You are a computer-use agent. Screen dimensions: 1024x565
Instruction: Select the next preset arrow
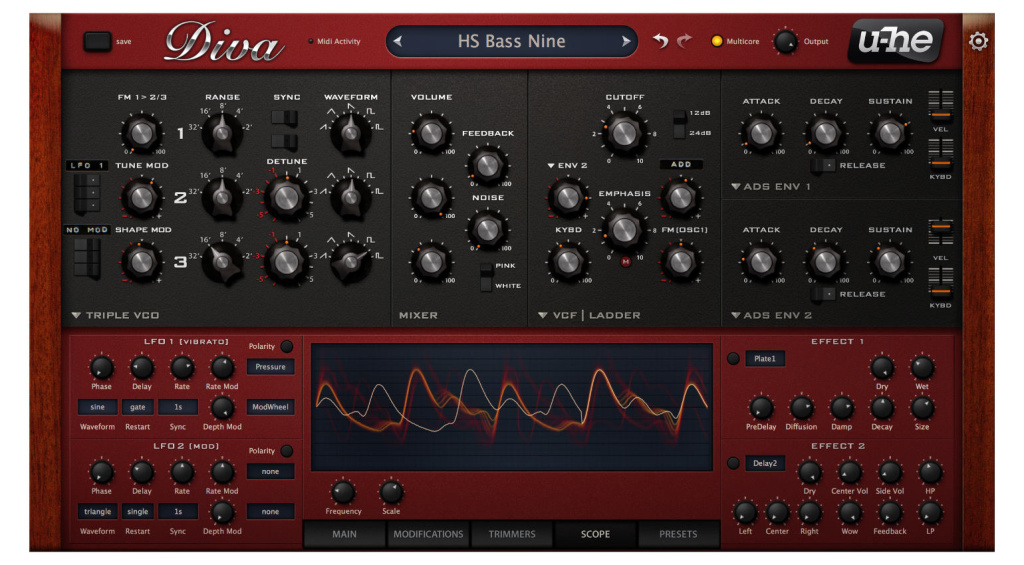(626, 41)
